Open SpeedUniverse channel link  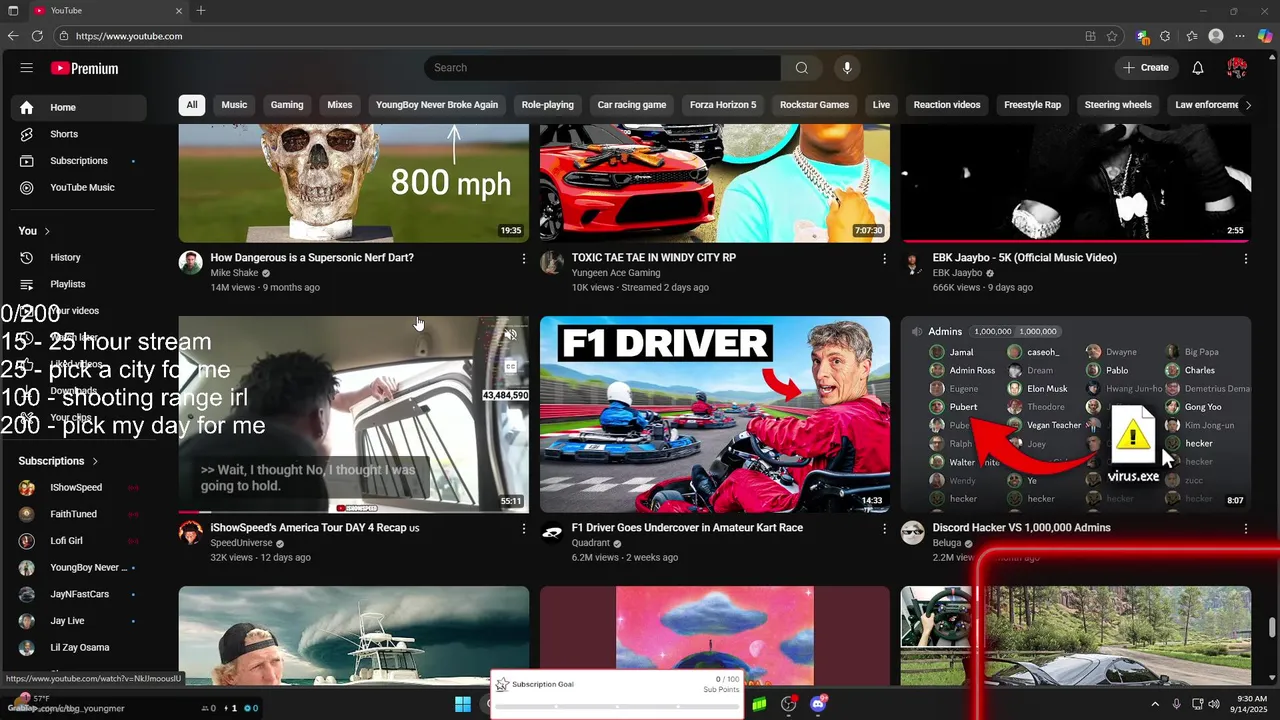tap(241, 543)
